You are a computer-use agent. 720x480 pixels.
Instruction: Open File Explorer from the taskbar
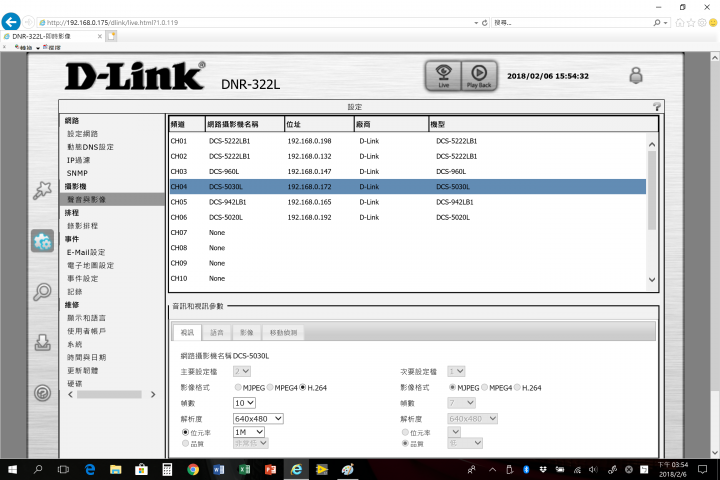[x=115, y=469]
